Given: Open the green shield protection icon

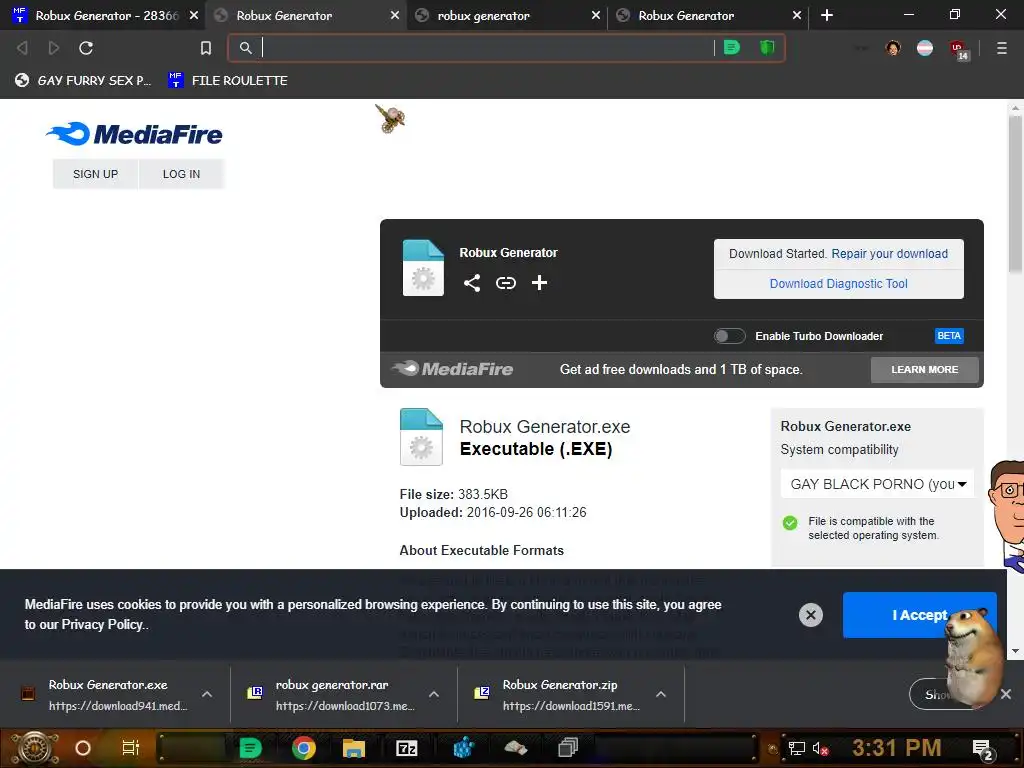Looking at the screenshot, I should point(767,47).
